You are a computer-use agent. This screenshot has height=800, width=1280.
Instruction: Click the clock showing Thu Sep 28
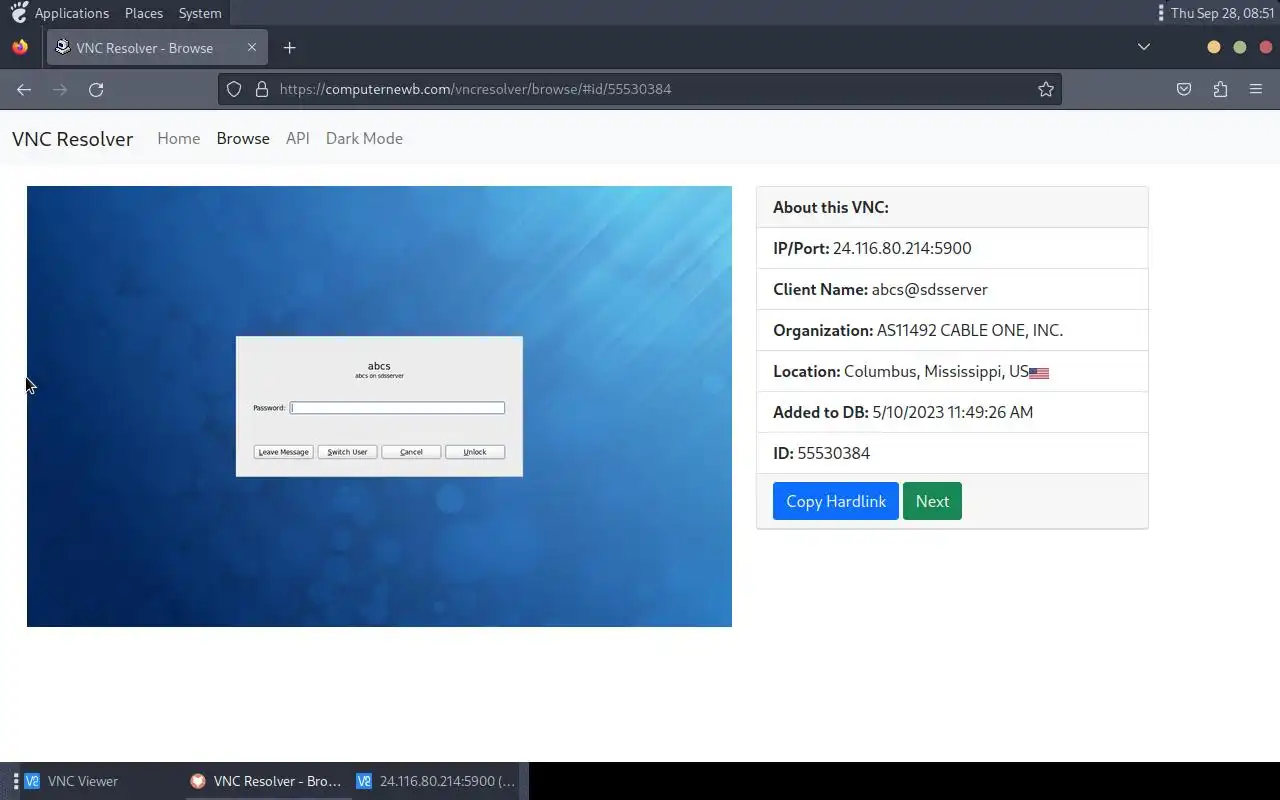[x=1222, y=13]
